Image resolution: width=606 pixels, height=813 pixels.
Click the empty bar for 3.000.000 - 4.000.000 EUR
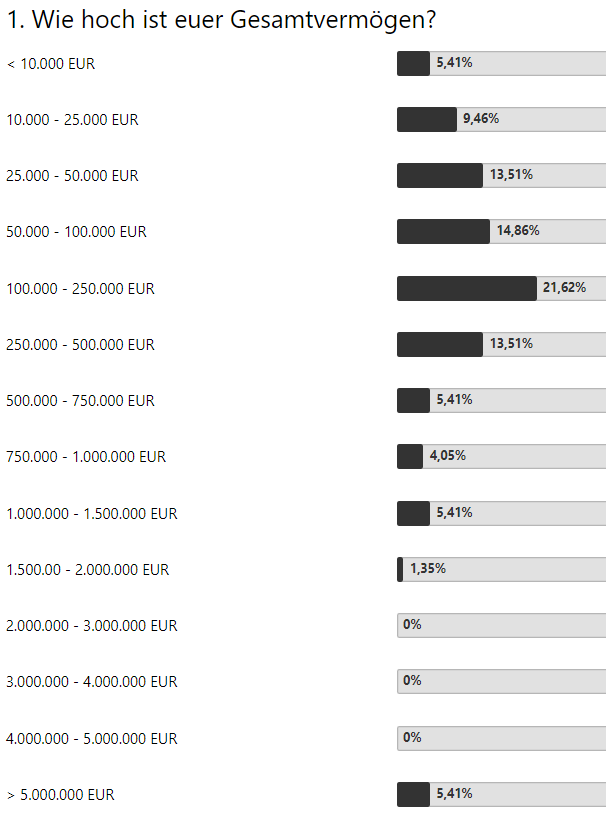[501, 681]
